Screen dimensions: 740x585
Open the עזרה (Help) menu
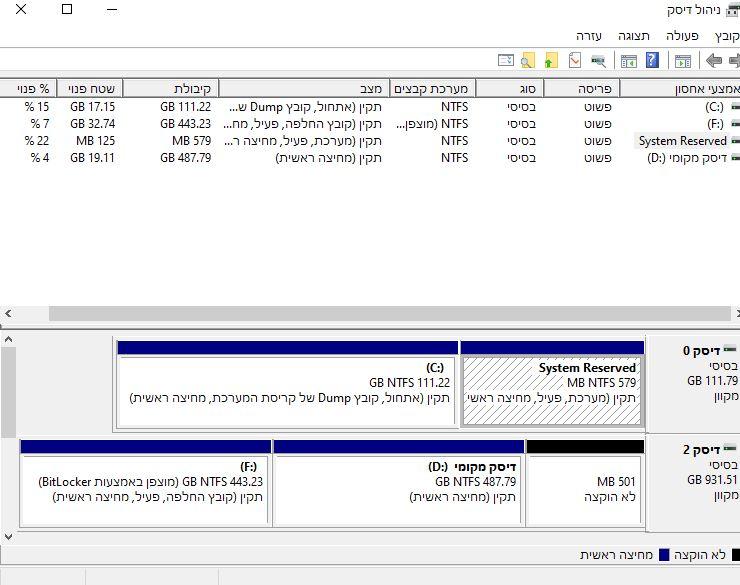point(589,36)
